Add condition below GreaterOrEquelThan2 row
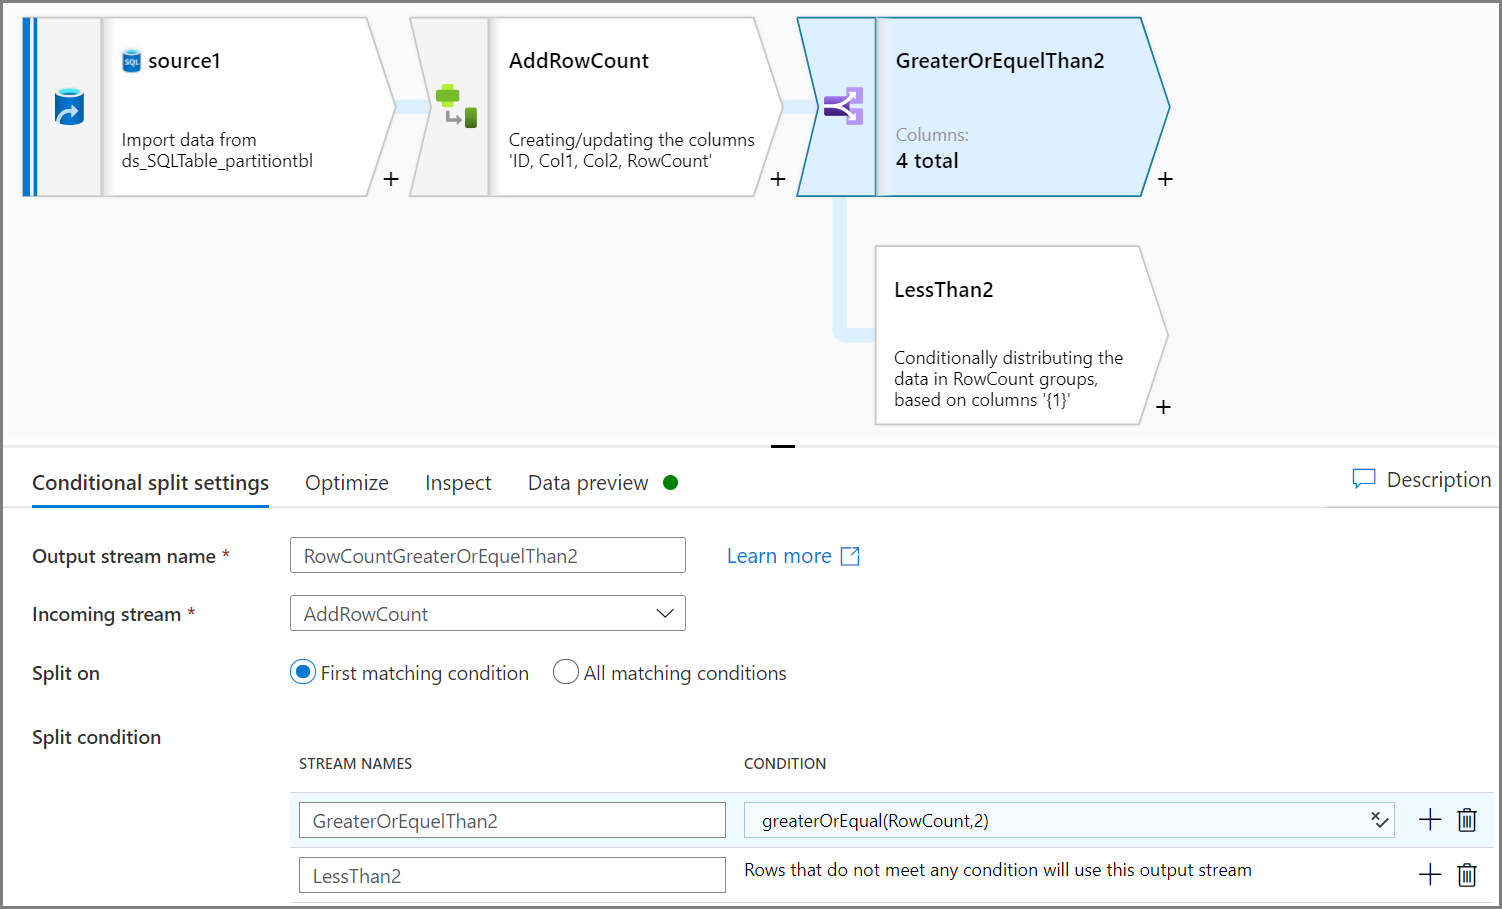Screen dimensions: 1502x909 [1430, 820]
